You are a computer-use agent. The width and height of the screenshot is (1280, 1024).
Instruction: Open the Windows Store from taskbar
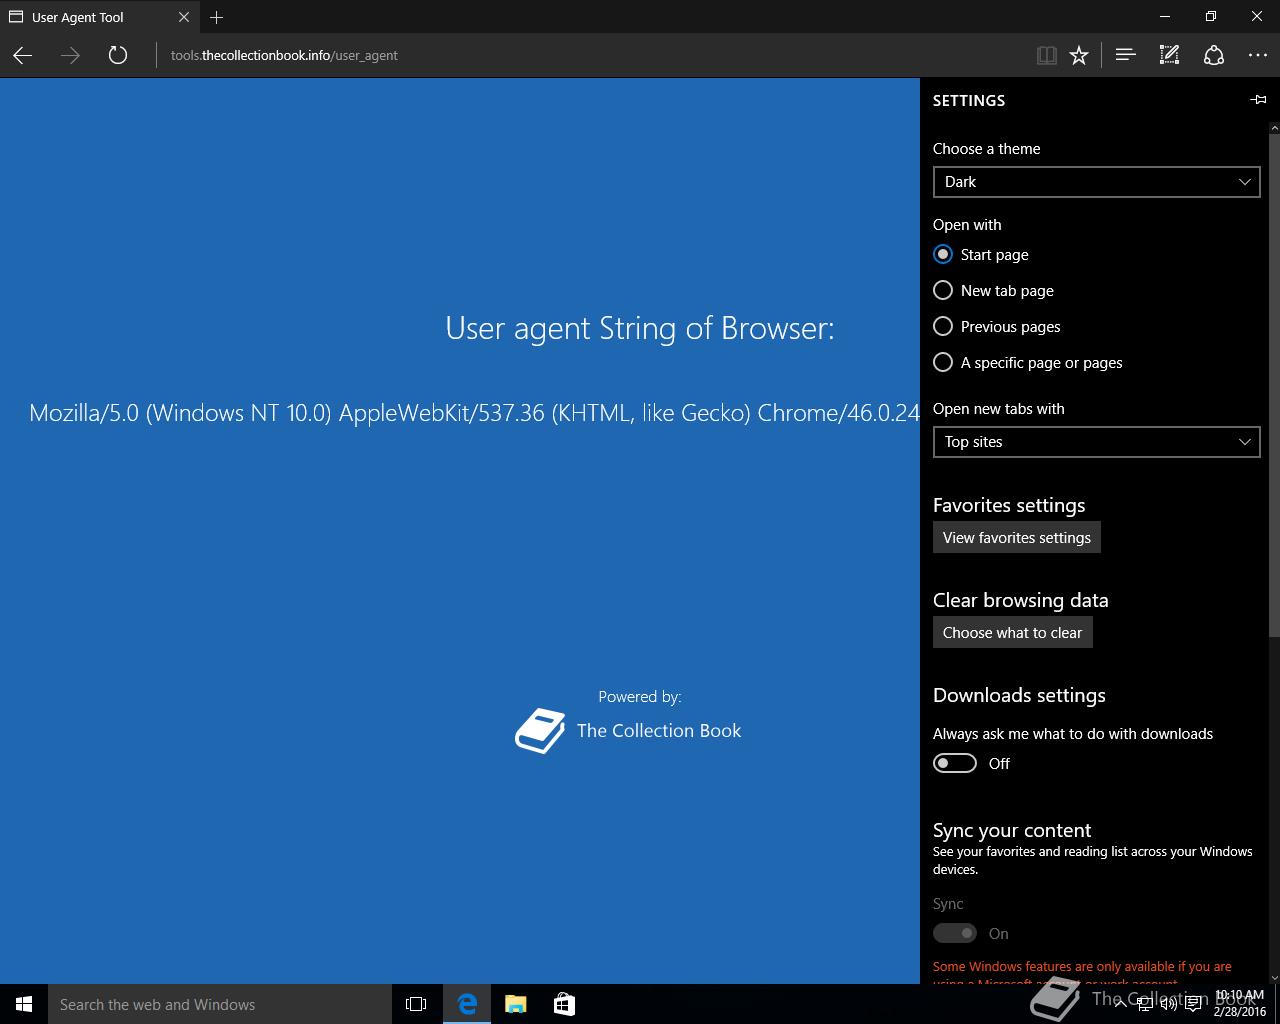[564, 1004]
